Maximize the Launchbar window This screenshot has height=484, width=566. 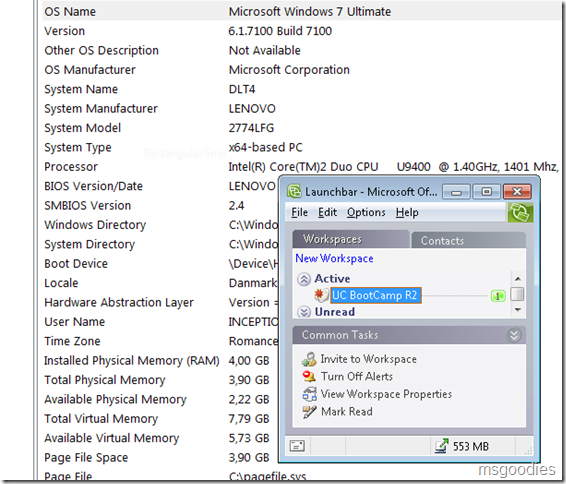[487, 192]
